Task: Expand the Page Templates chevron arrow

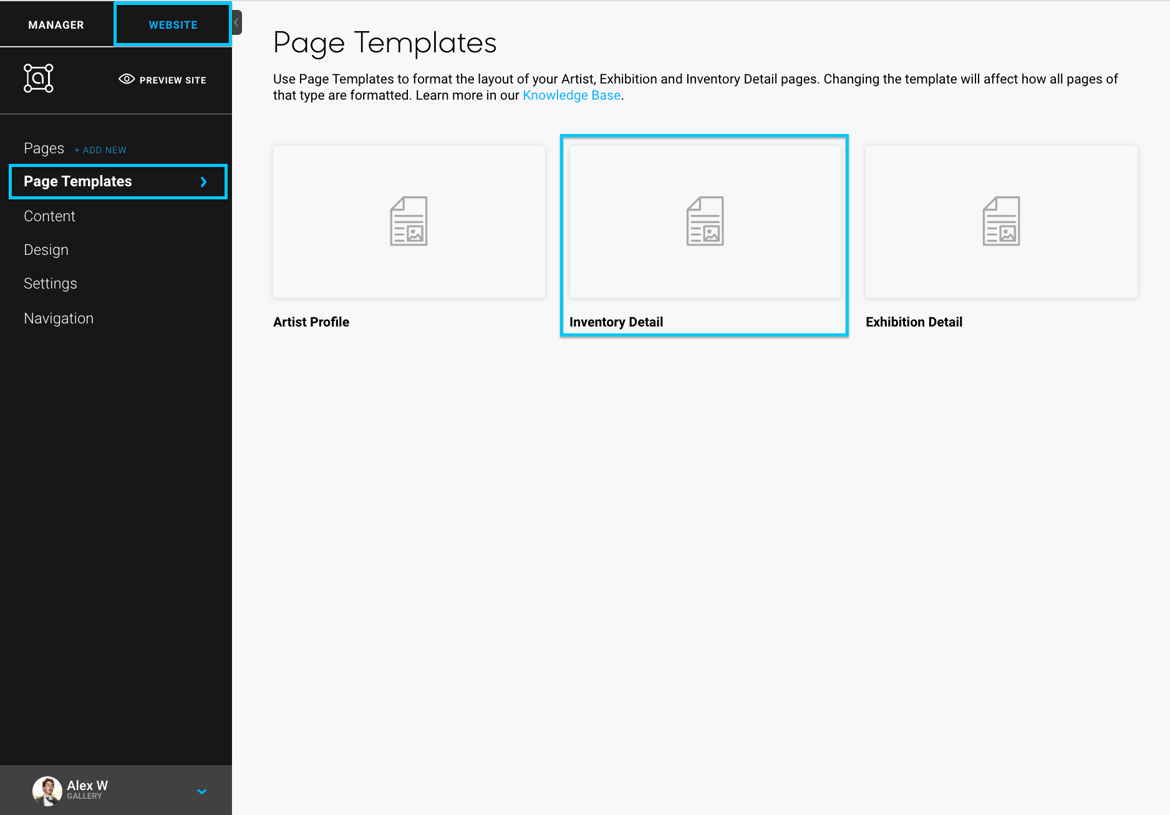Action: 204,182
